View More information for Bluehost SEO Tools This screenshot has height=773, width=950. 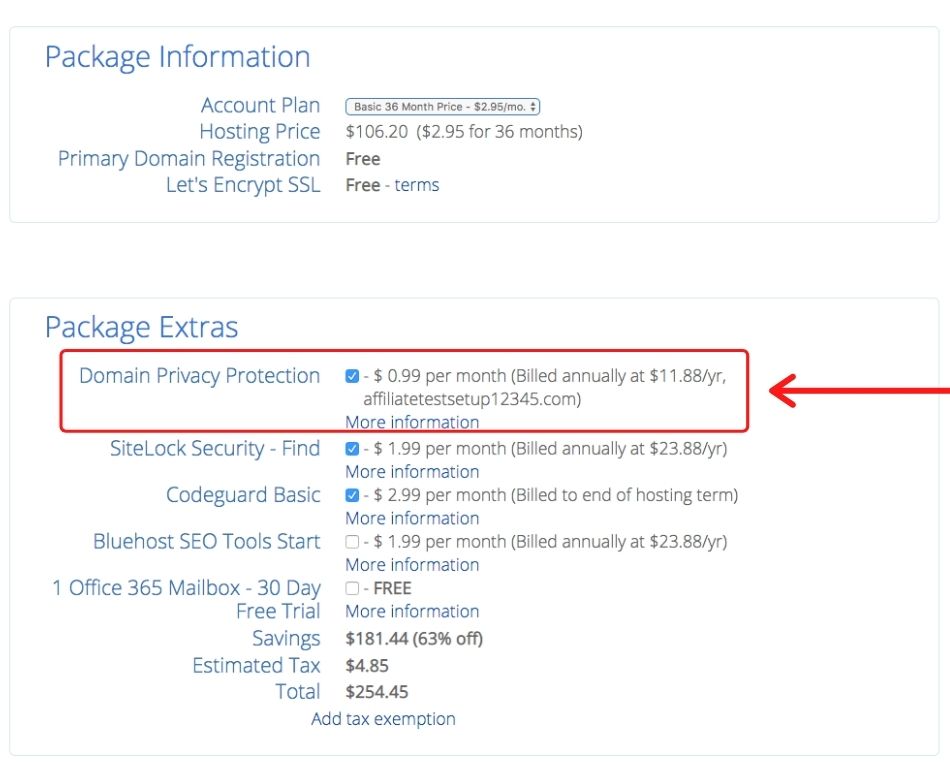click(412, 565)
